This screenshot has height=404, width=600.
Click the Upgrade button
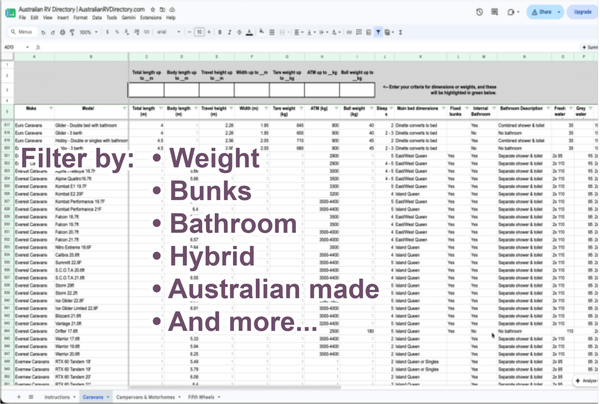point(582,12)
